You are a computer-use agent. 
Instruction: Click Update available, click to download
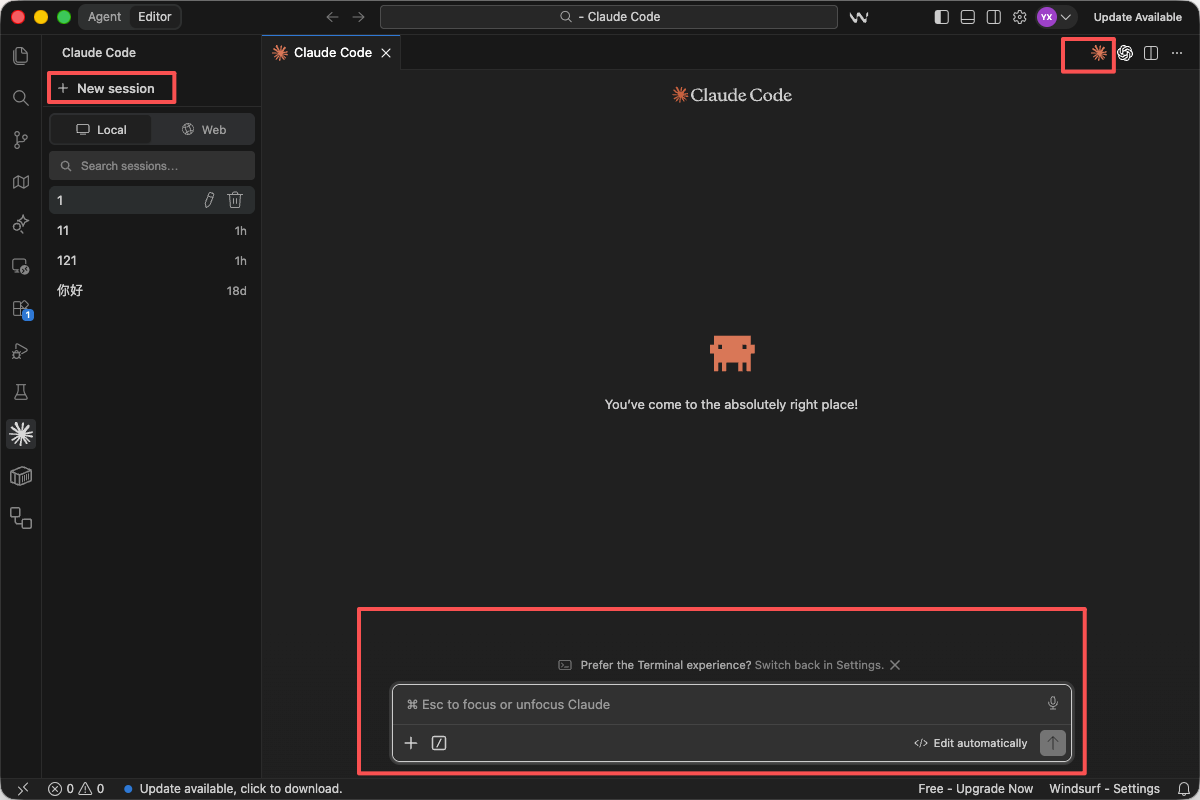(x=233, y=789)
